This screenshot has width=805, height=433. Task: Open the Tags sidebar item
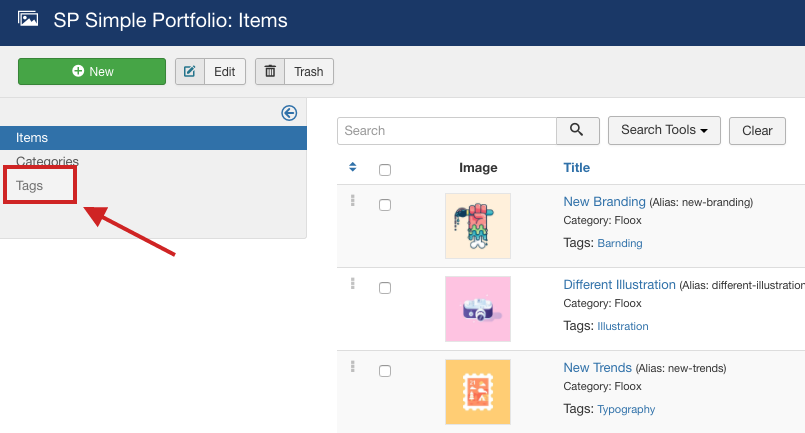coord(30,185)
